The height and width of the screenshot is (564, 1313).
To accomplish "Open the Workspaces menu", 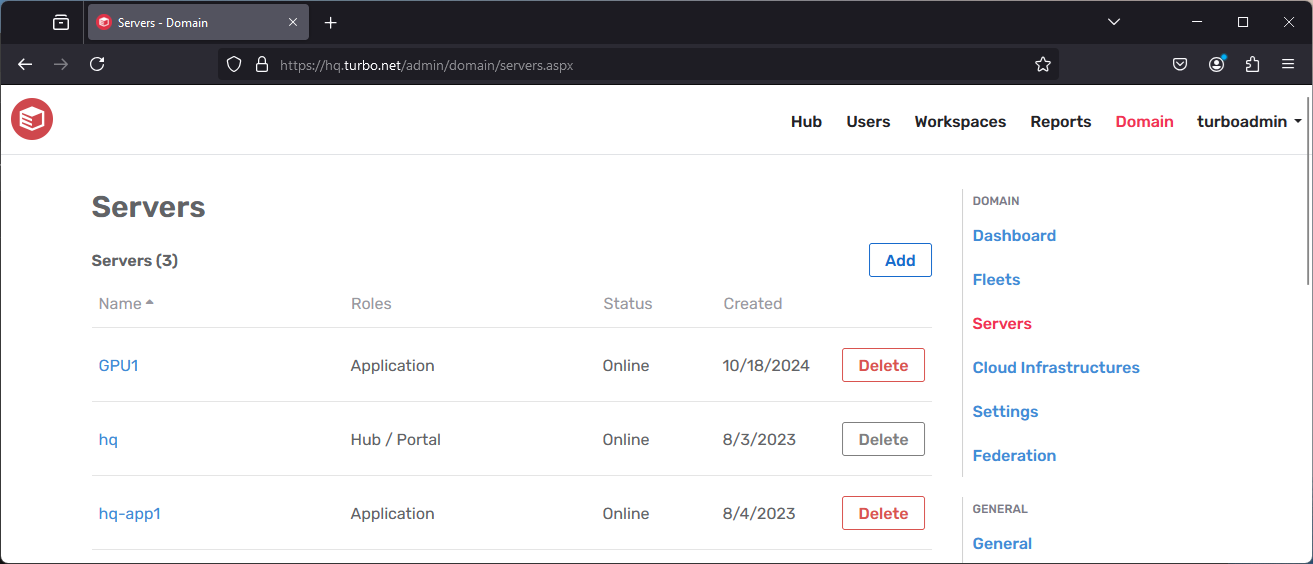I will click(960, 122).
